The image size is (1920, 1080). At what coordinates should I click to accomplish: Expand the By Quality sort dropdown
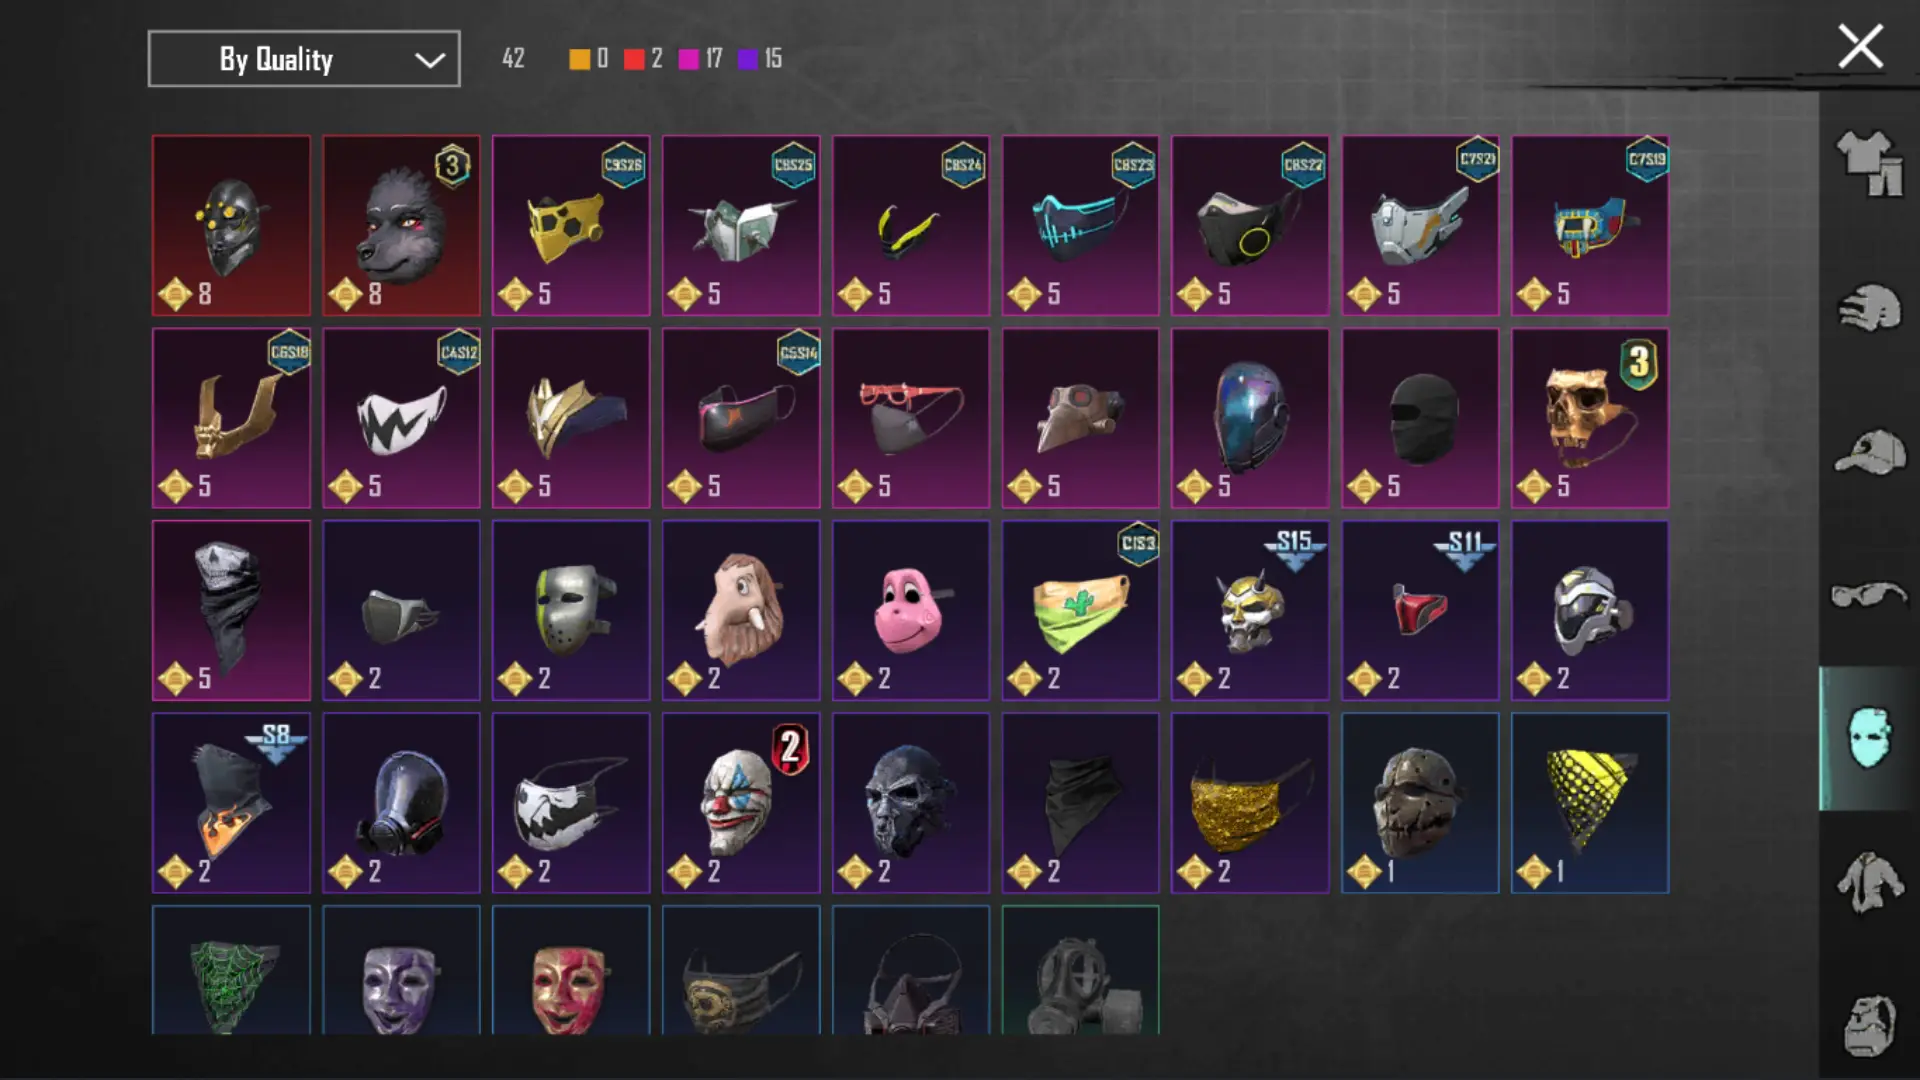(x=304, y=59)
